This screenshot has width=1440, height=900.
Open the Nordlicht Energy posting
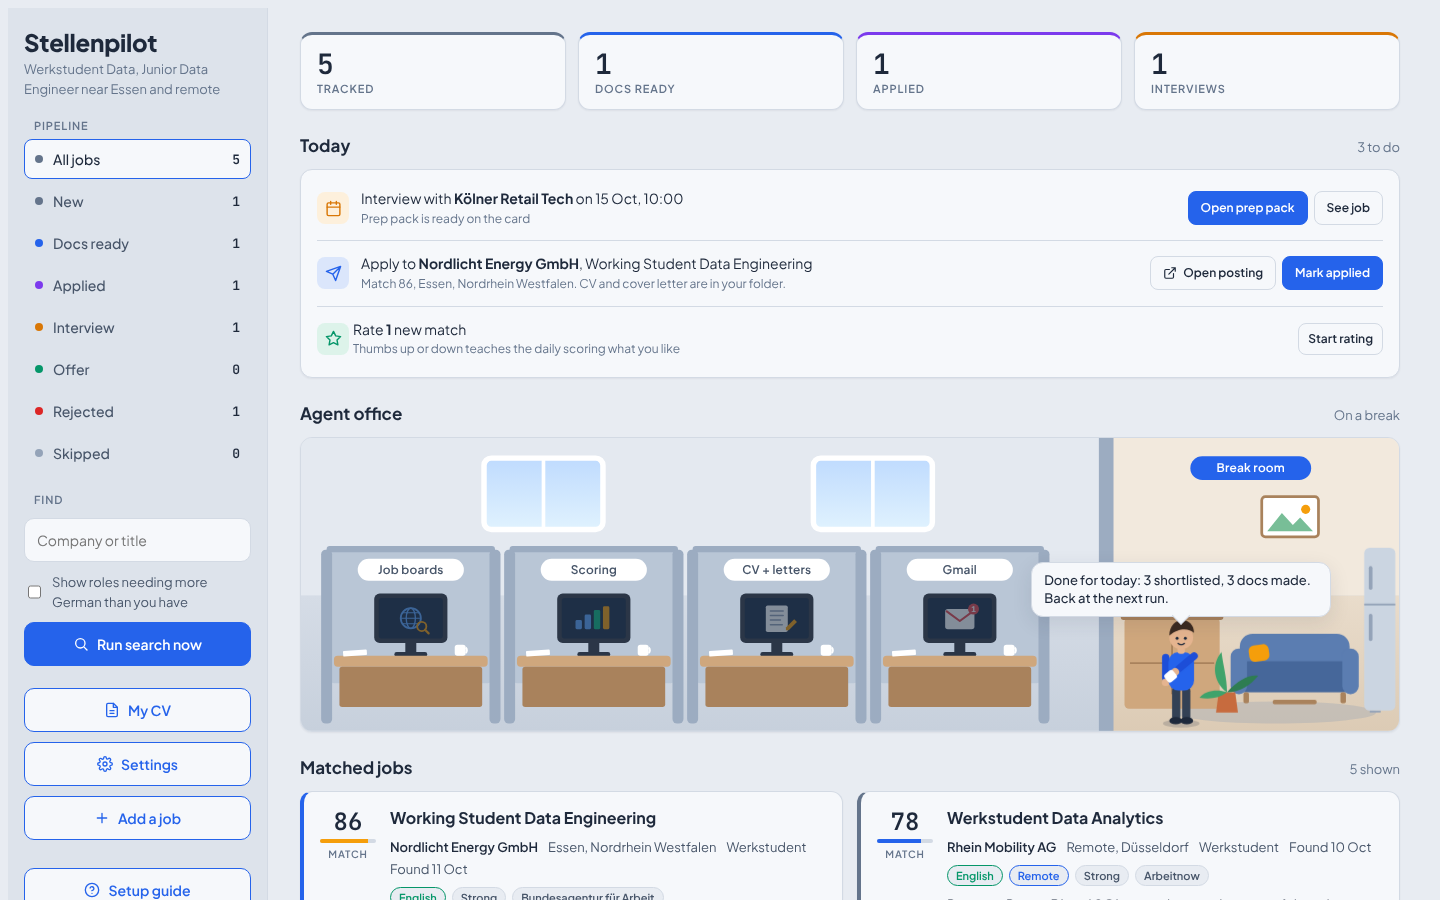[1213, 273]
